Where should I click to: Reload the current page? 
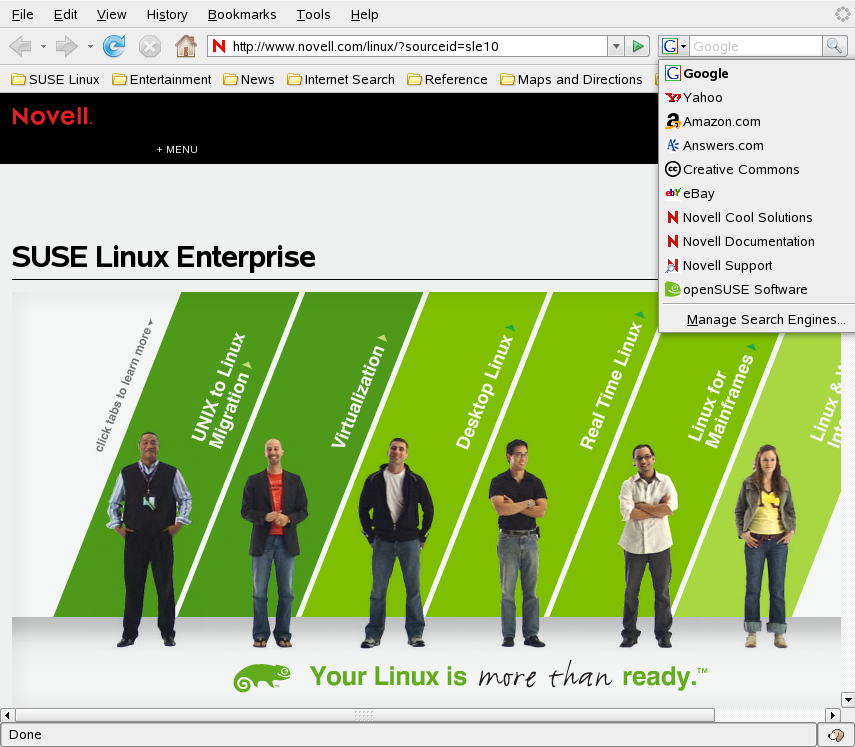point(114,46)
